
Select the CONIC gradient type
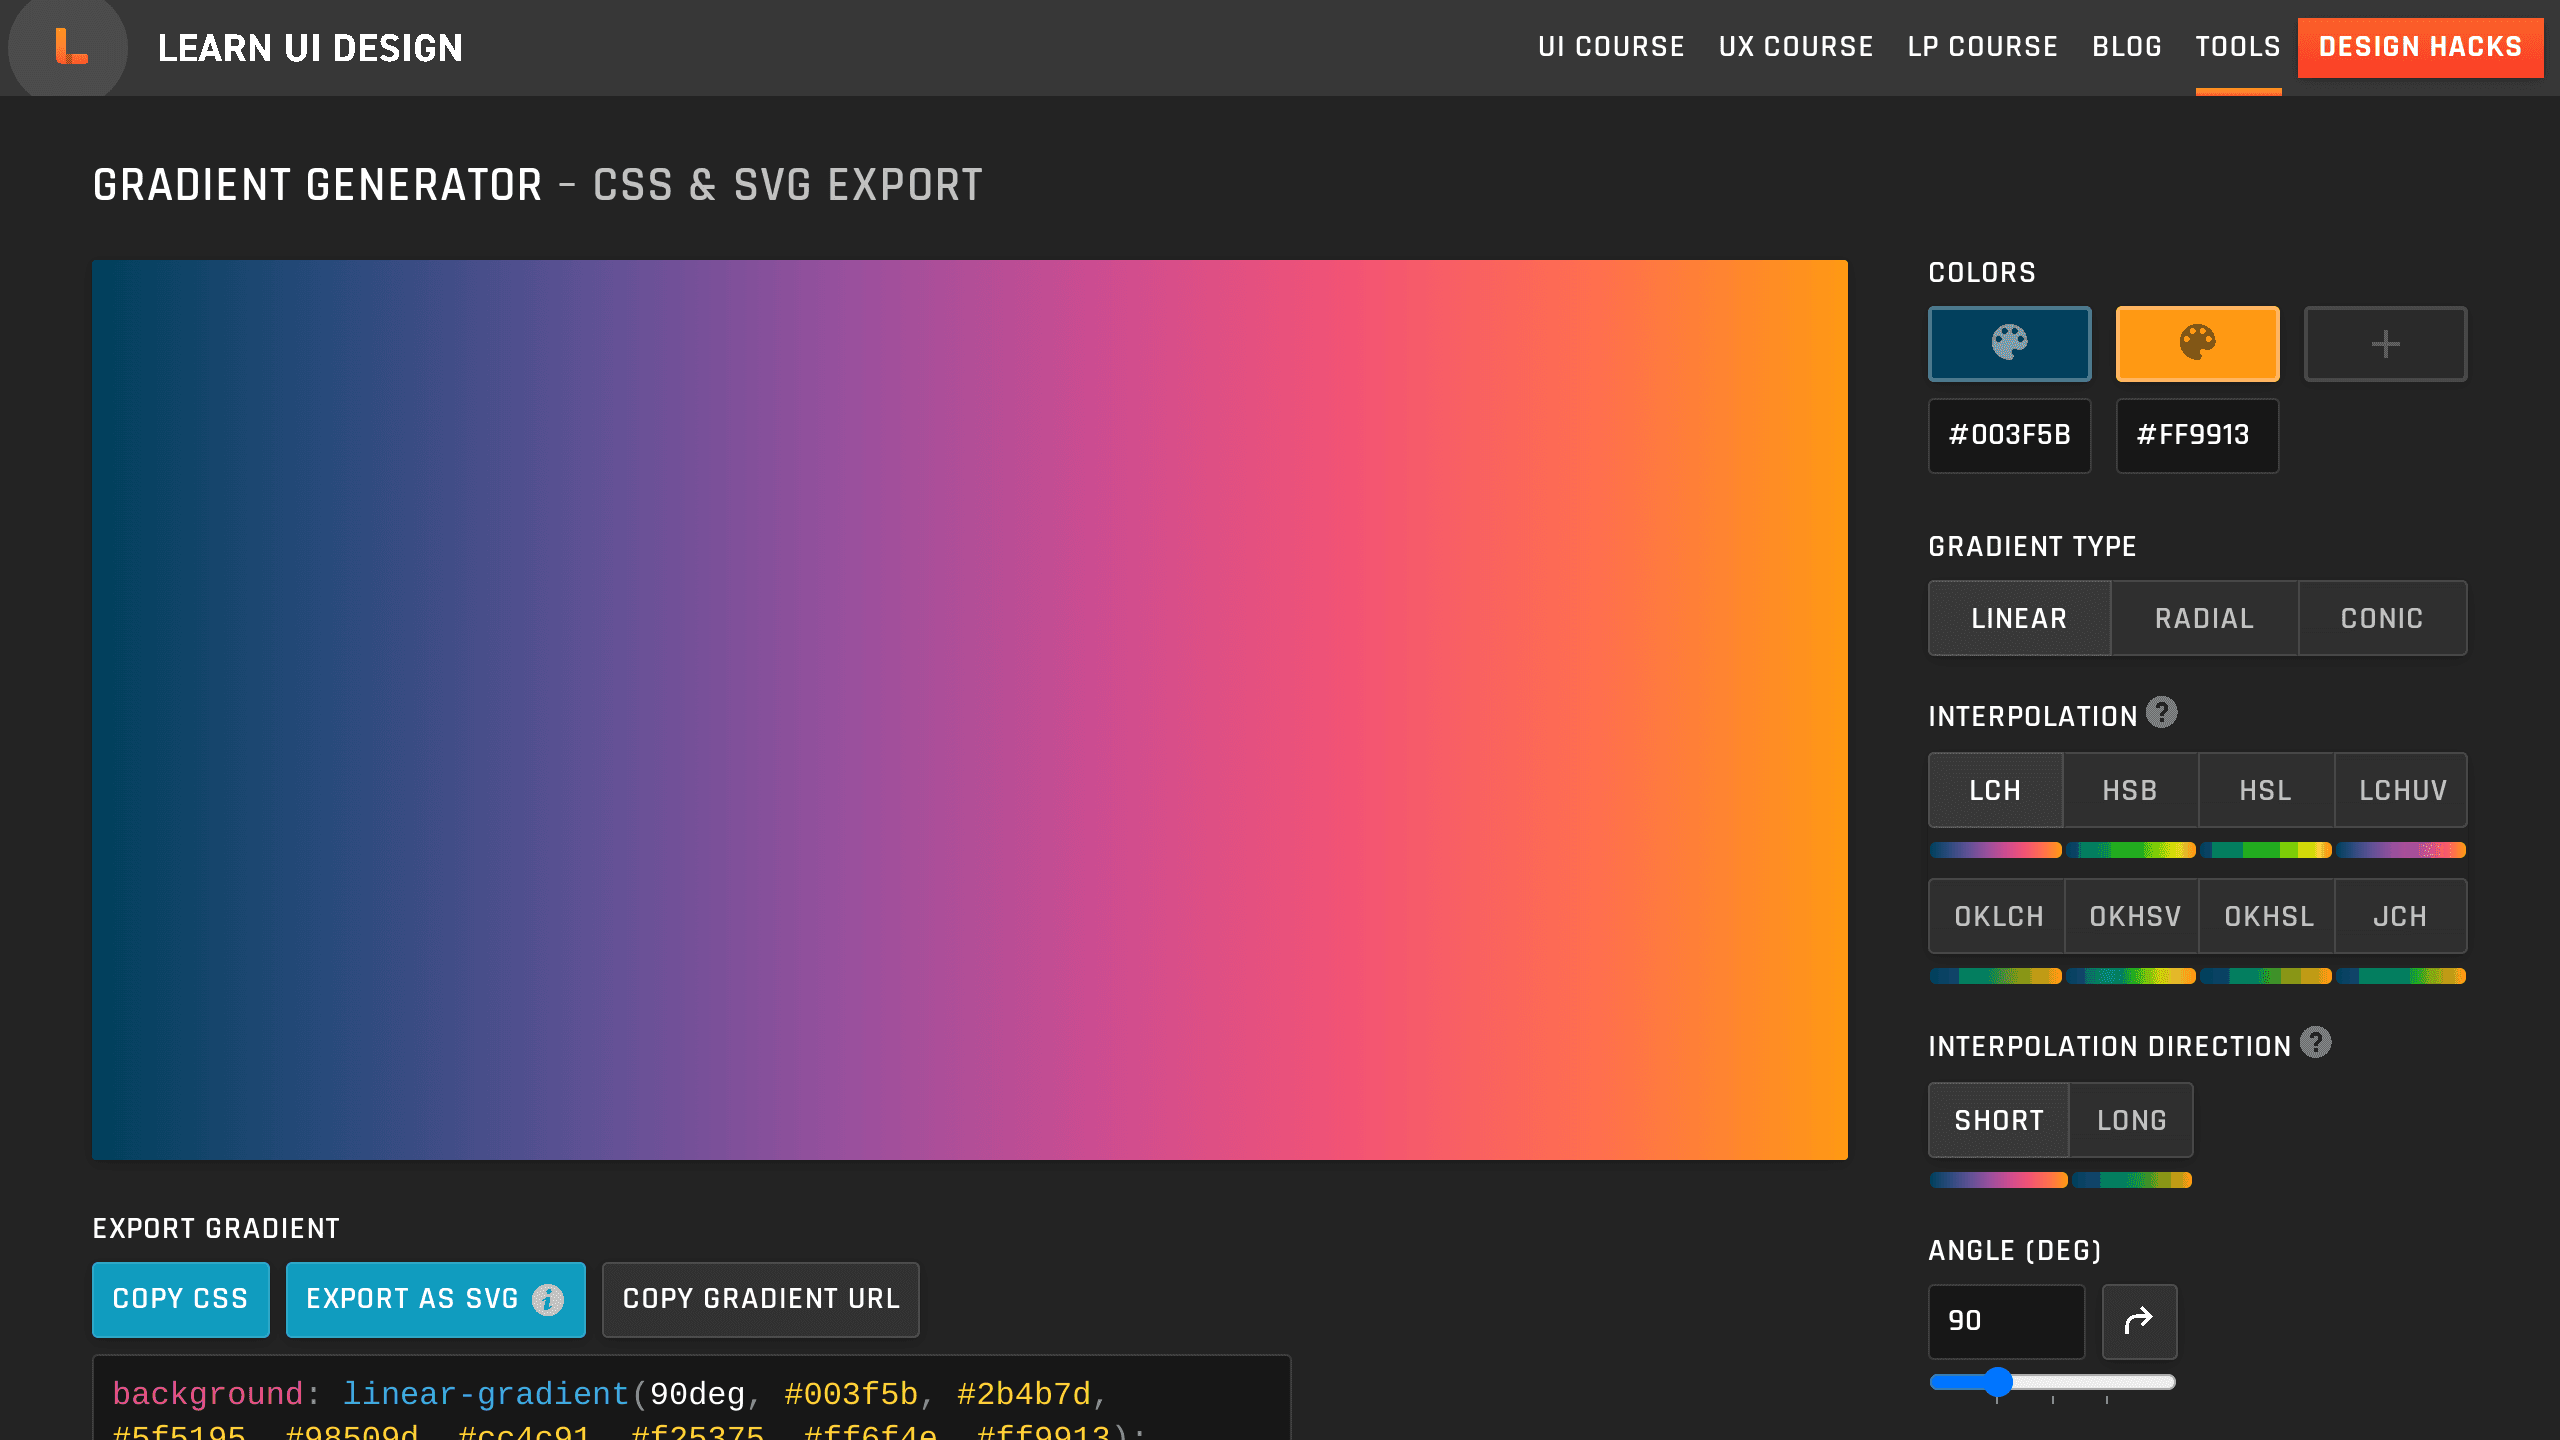2381,617
